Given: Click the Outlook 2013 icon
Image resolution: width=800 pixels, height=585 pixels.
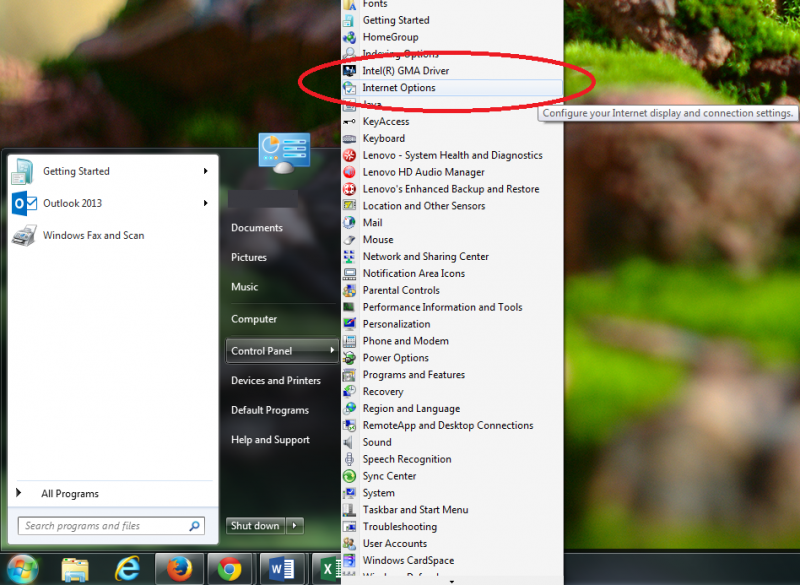Looking at the screenshot, I should pos(23,204).
